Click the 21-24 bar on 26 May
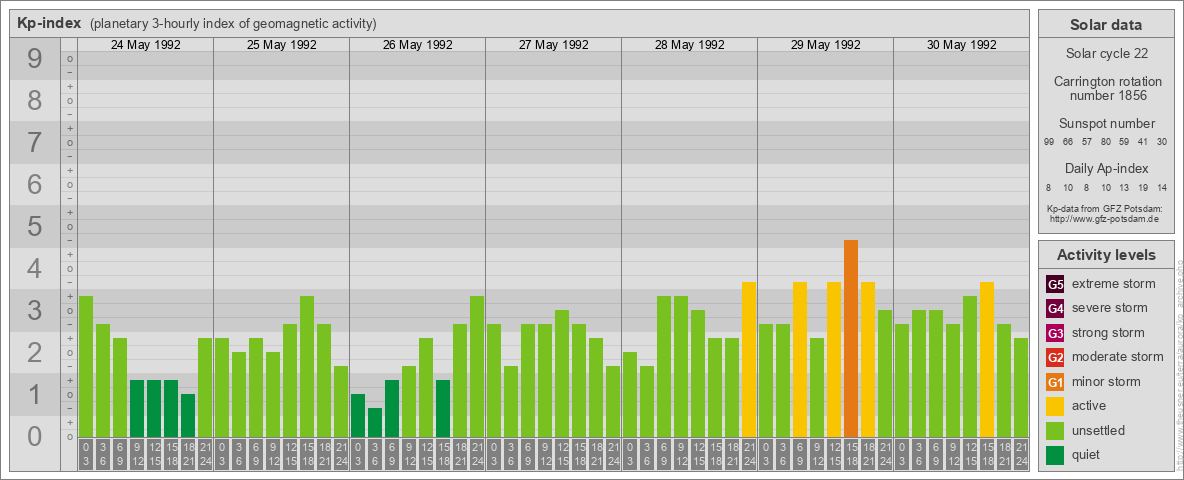This screenshot has height=480, width=1184. [477, 367]
